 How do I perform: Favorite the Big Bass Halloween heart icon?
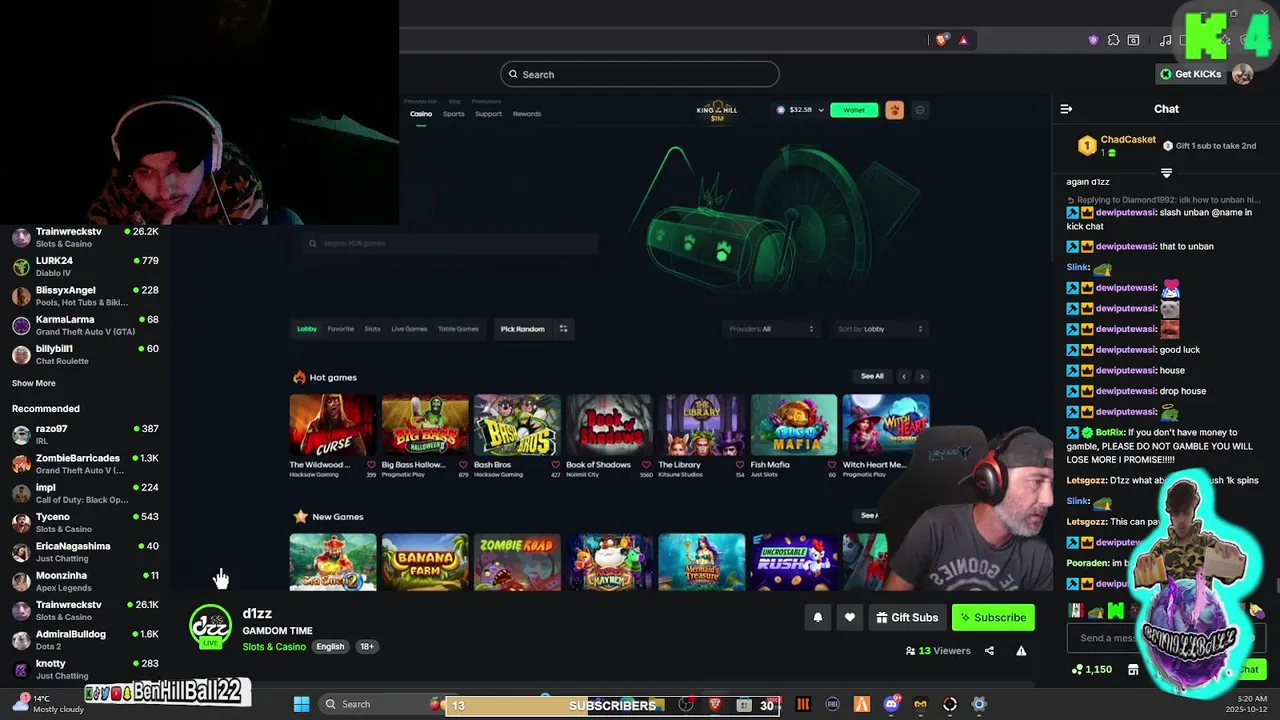click(x=463, y=465)
